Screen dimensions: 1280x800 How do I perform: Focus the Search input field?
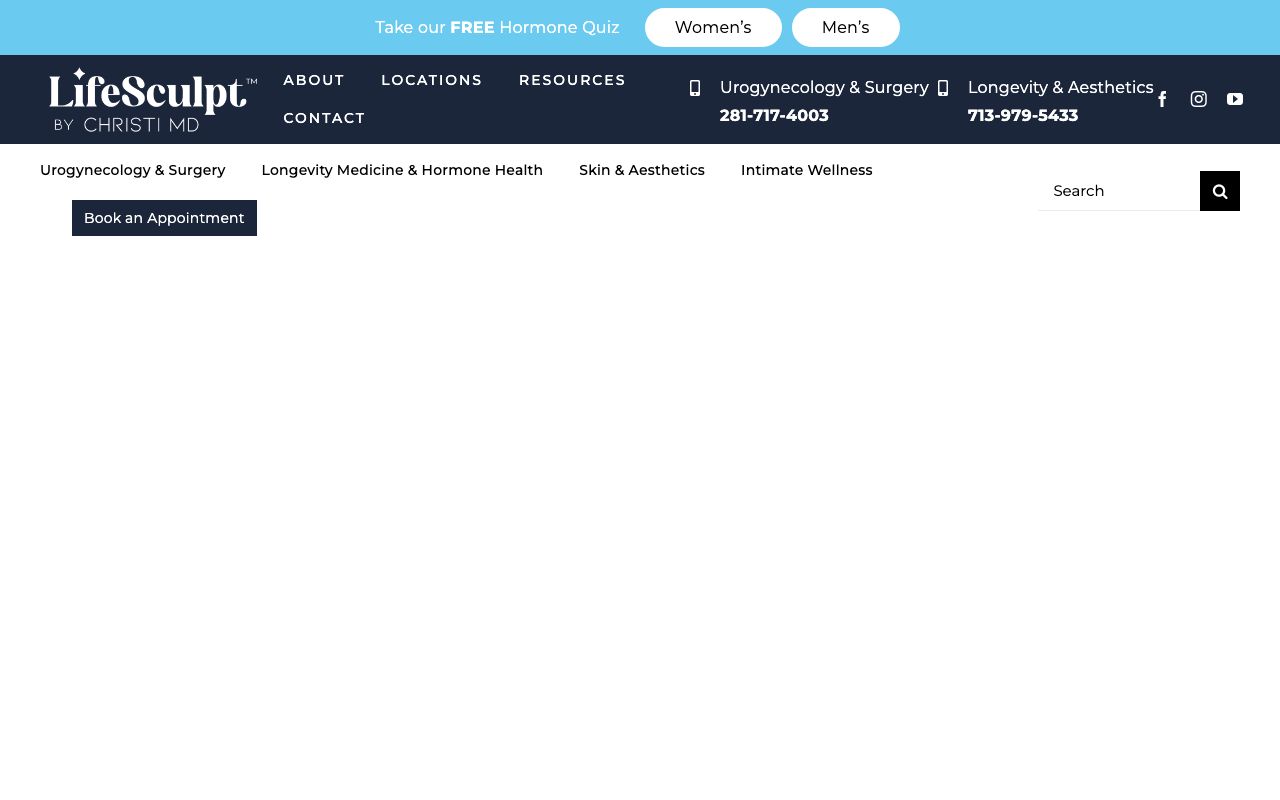tap(1119, 191)
